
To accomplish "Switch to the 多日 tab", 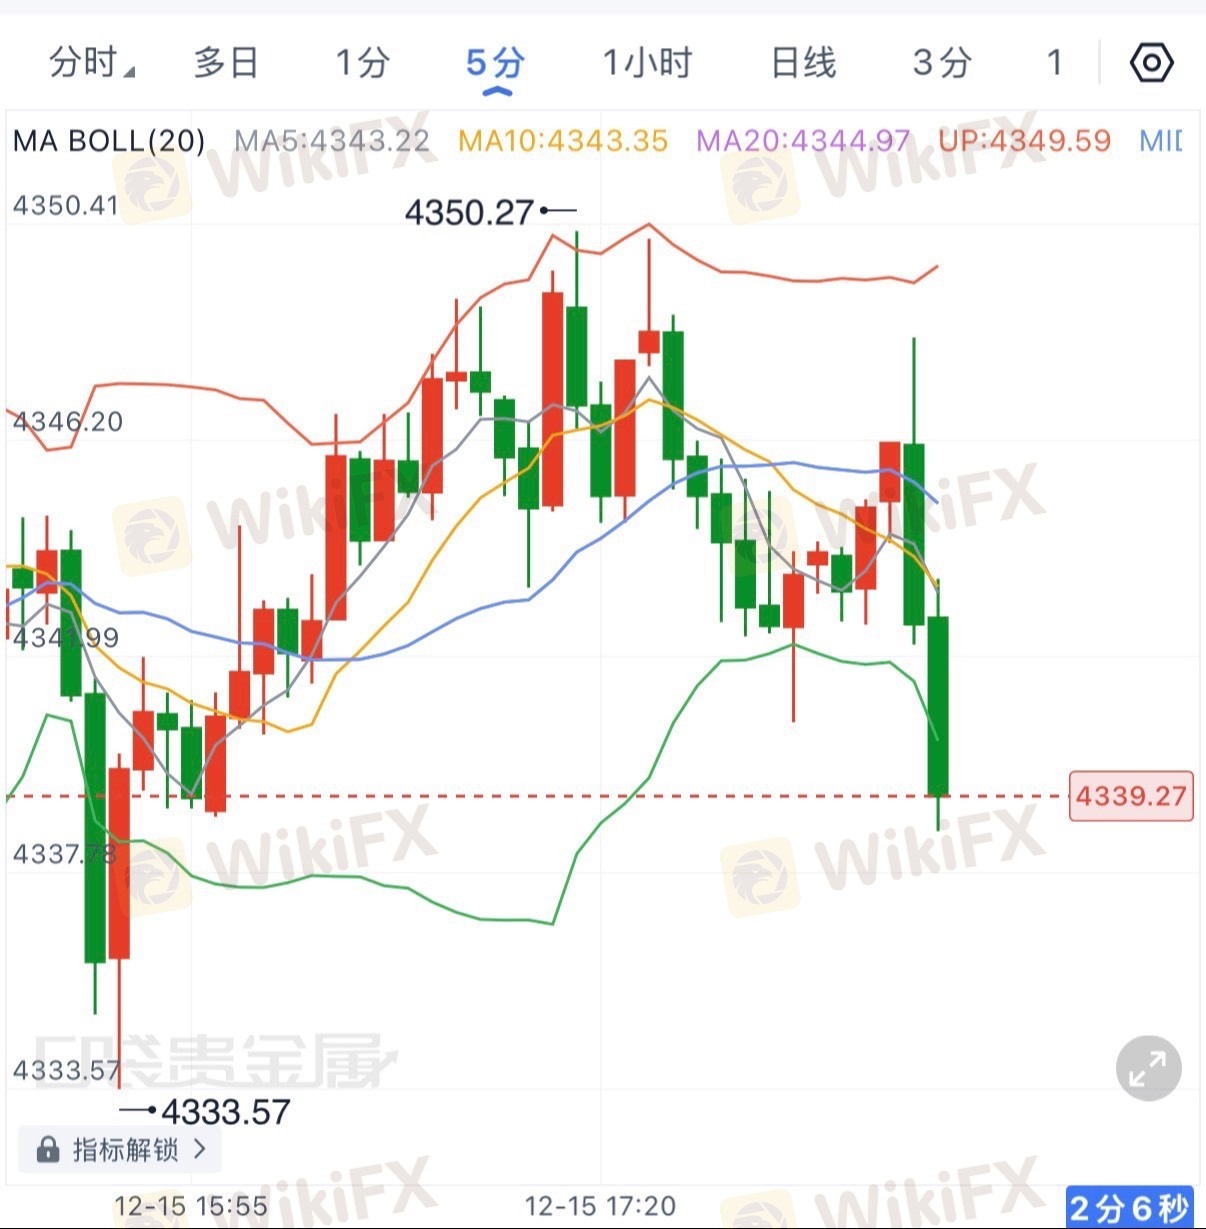I will click(x=226, y=63).
